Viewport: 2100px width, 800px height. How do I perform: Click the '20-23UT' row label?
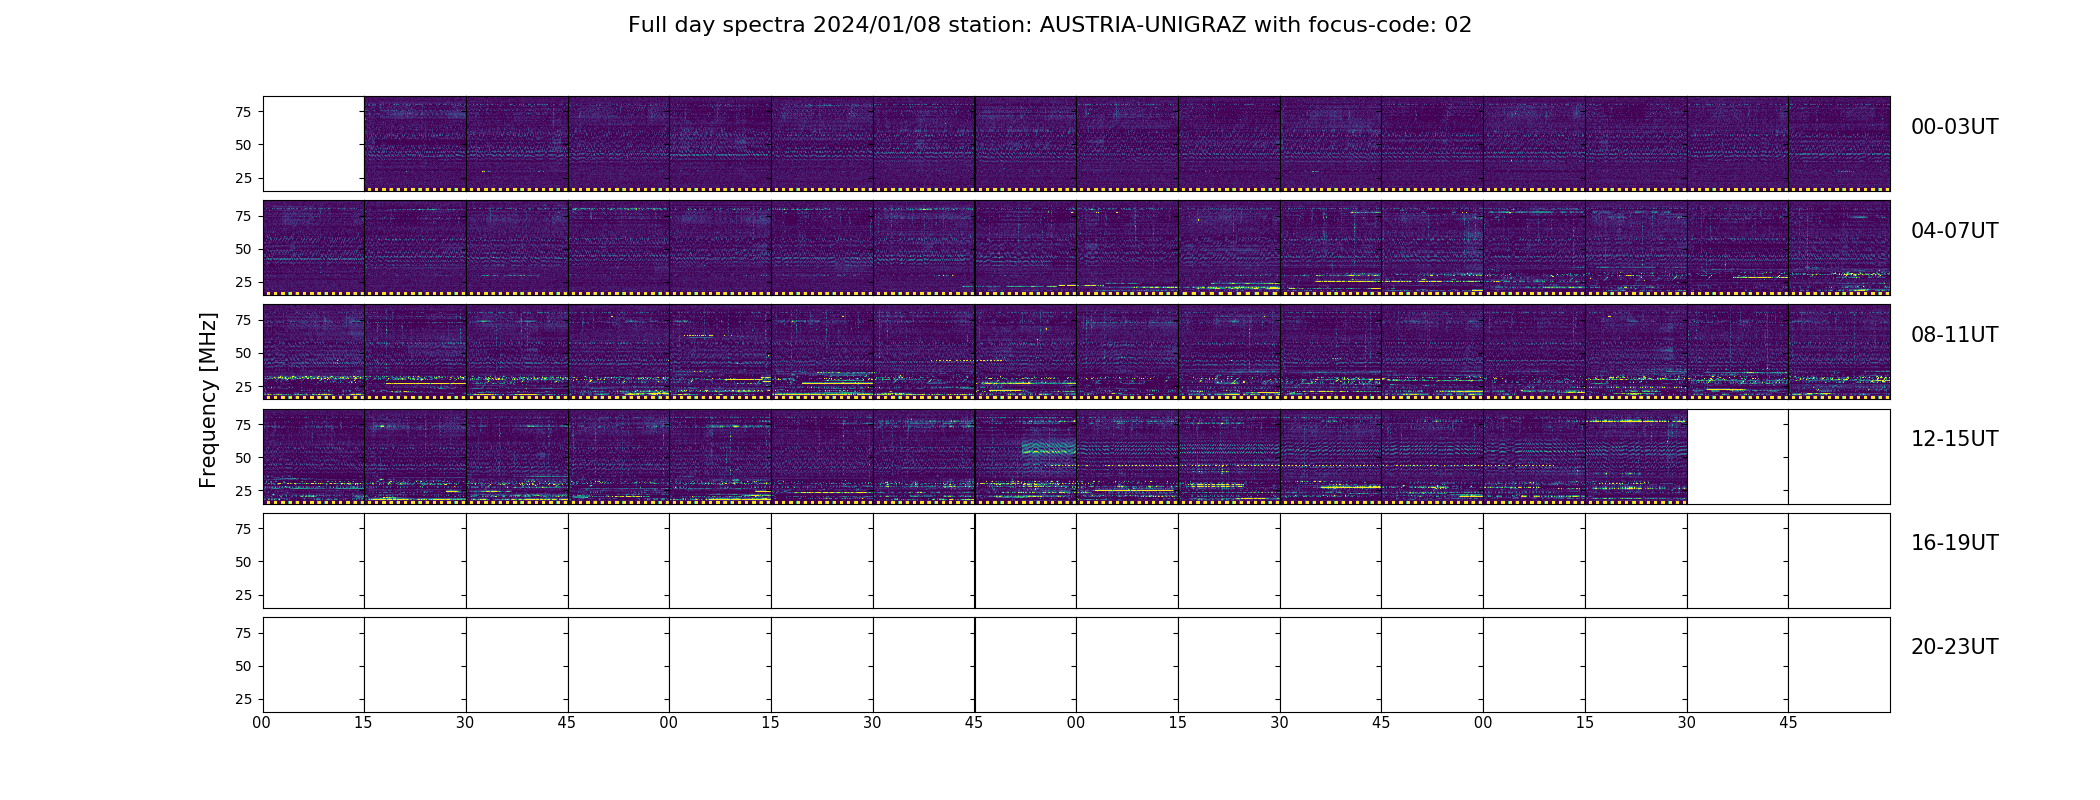point(1954,647)
